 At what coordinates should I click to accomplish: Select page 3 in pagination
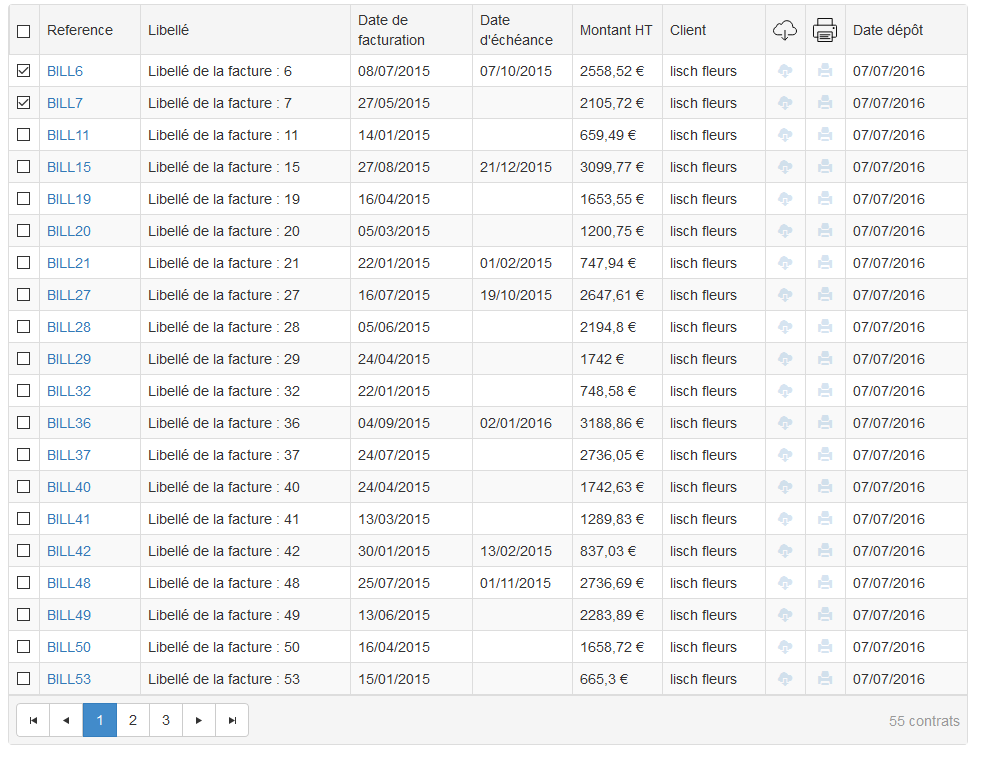click(x=166, y=720)
